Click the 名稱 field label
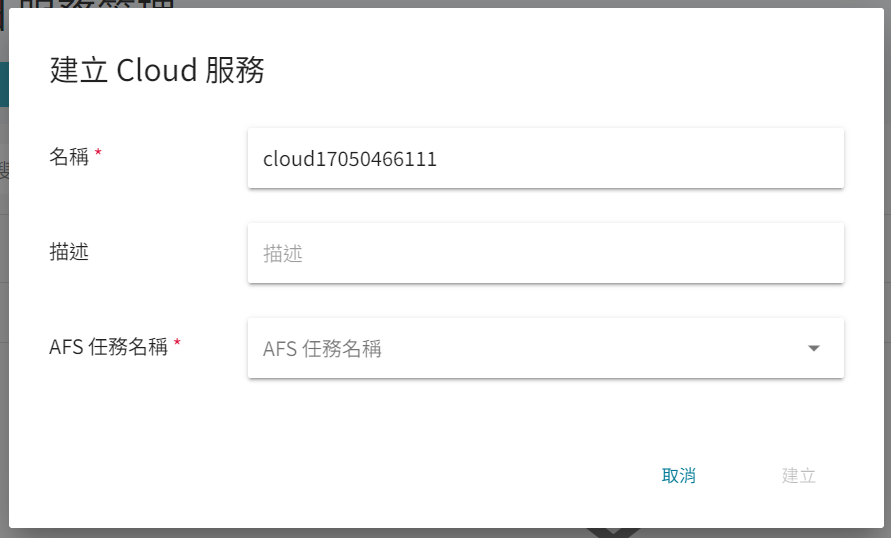The height and width of the screenshot is (538, 891). point(69,156)
